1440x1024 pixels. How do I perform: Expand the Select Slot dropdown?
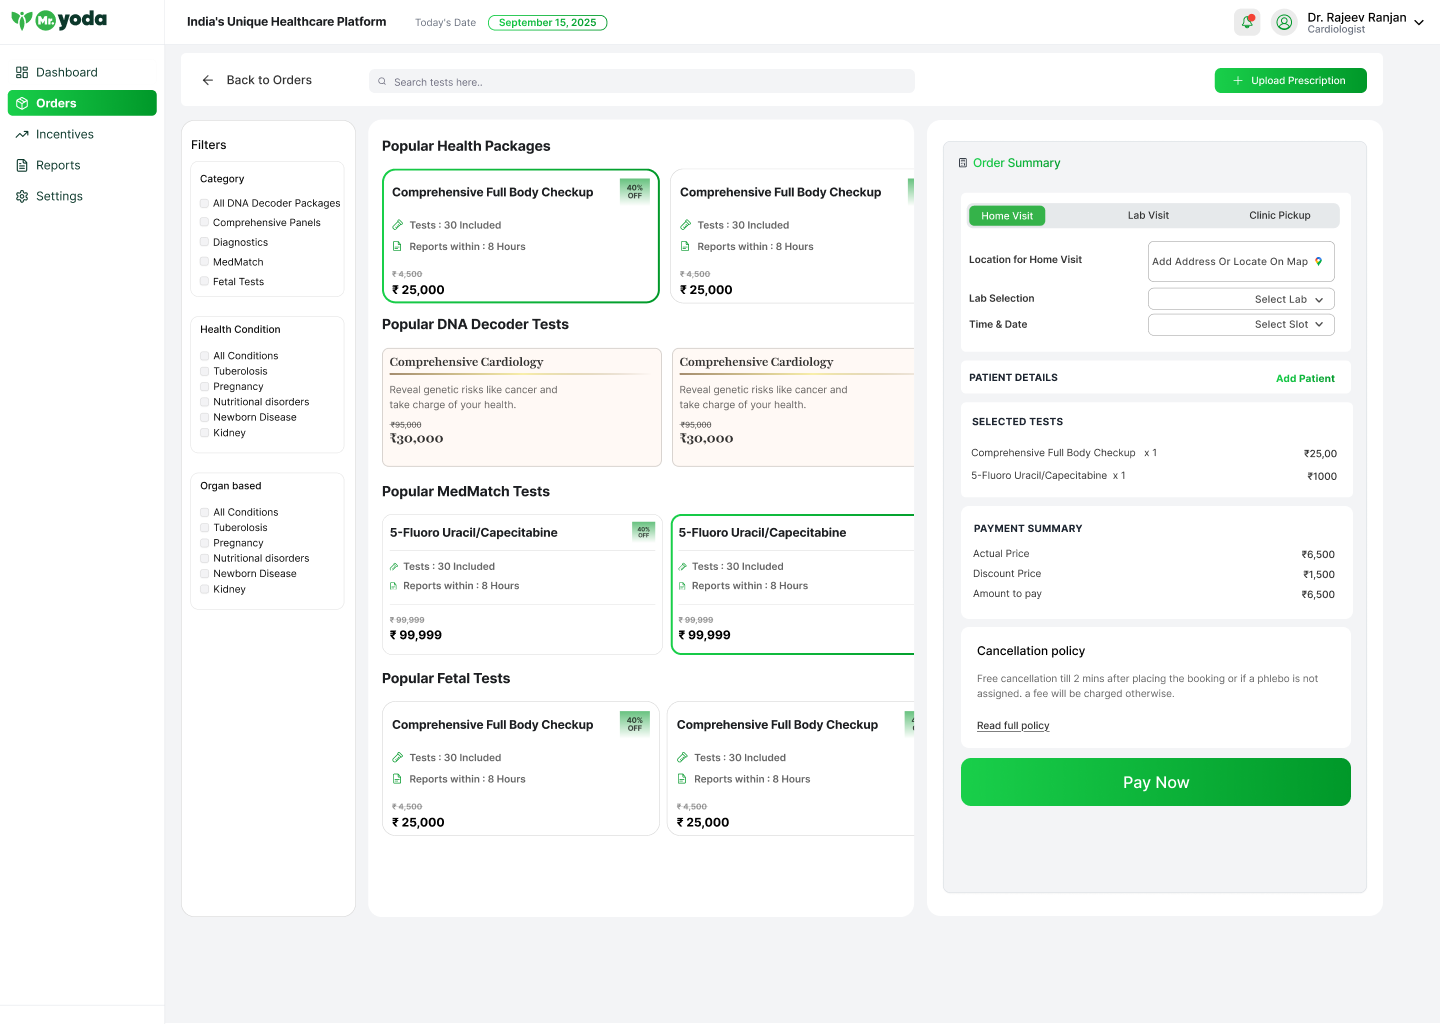[1241, 324]
